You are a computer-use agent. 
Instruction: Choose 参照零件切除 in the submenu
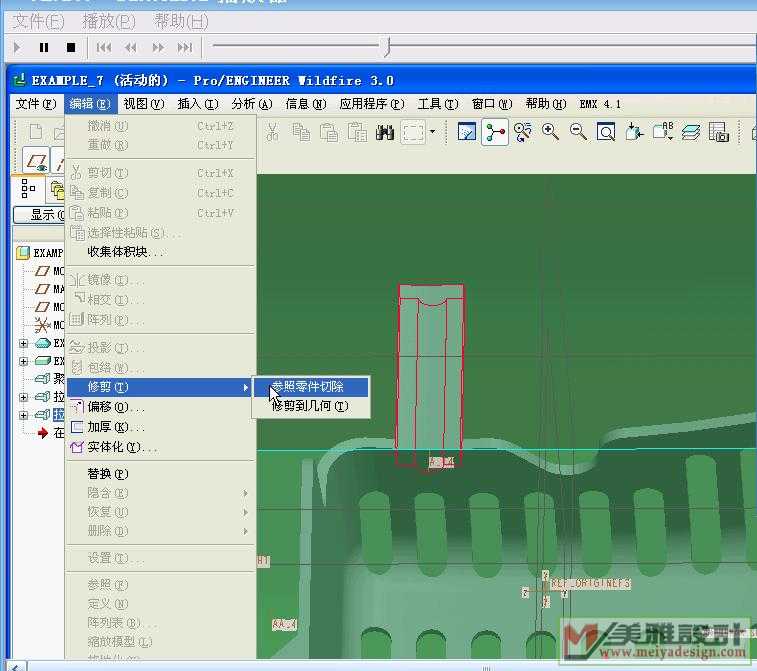(x=311, y=387)
